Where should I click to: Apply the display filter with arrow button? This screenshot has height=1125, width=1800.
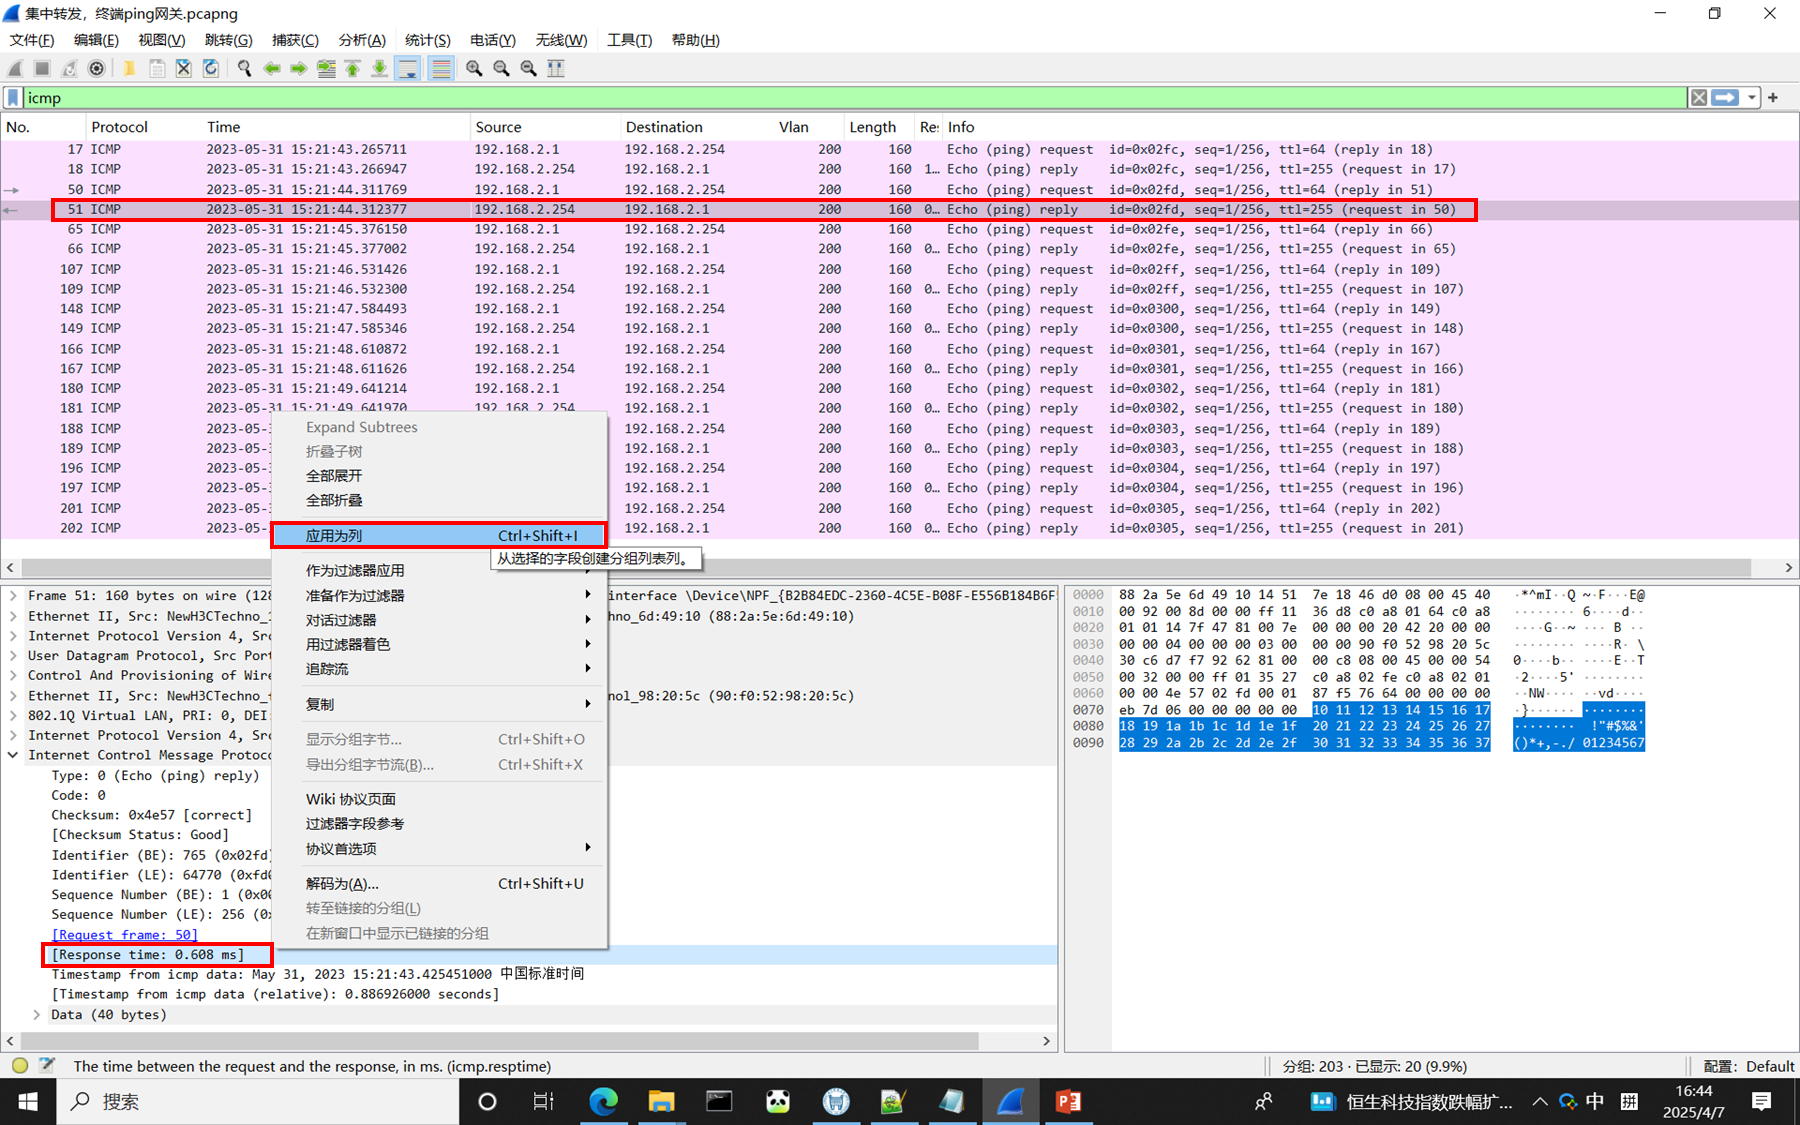(1725, 98)
